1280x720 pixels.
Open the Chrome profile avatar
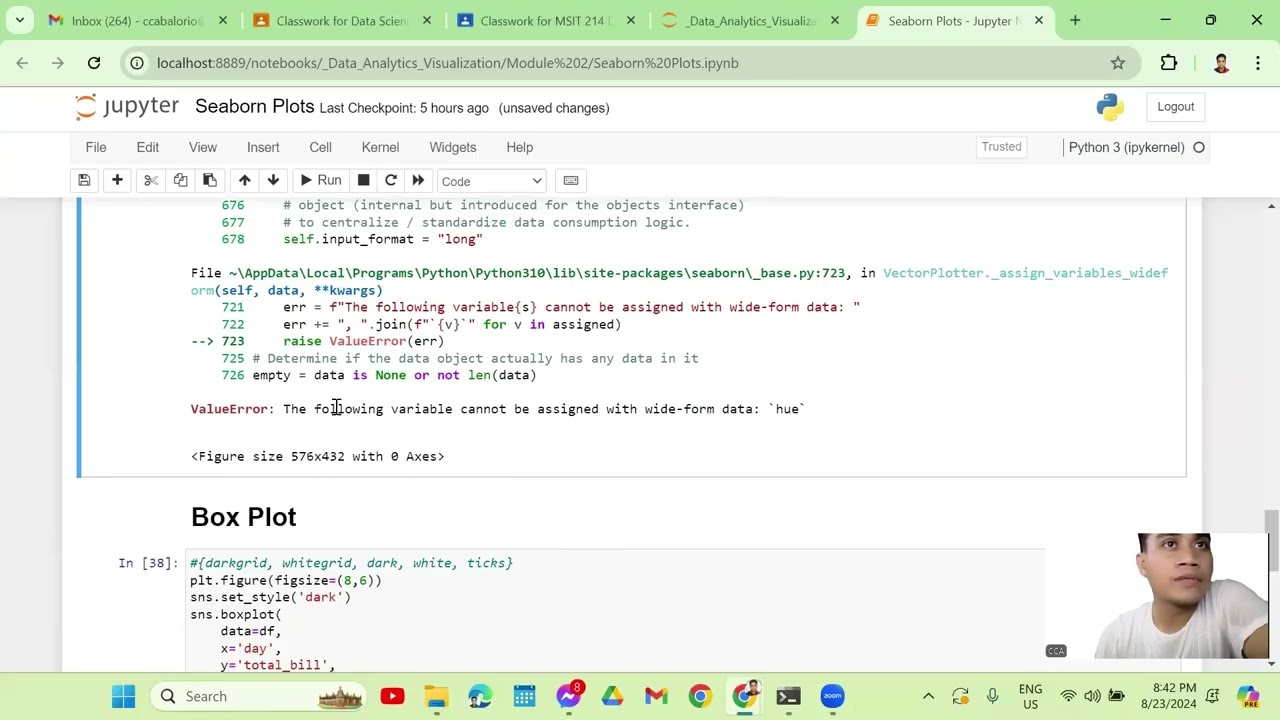click(x=1221, y=63)
